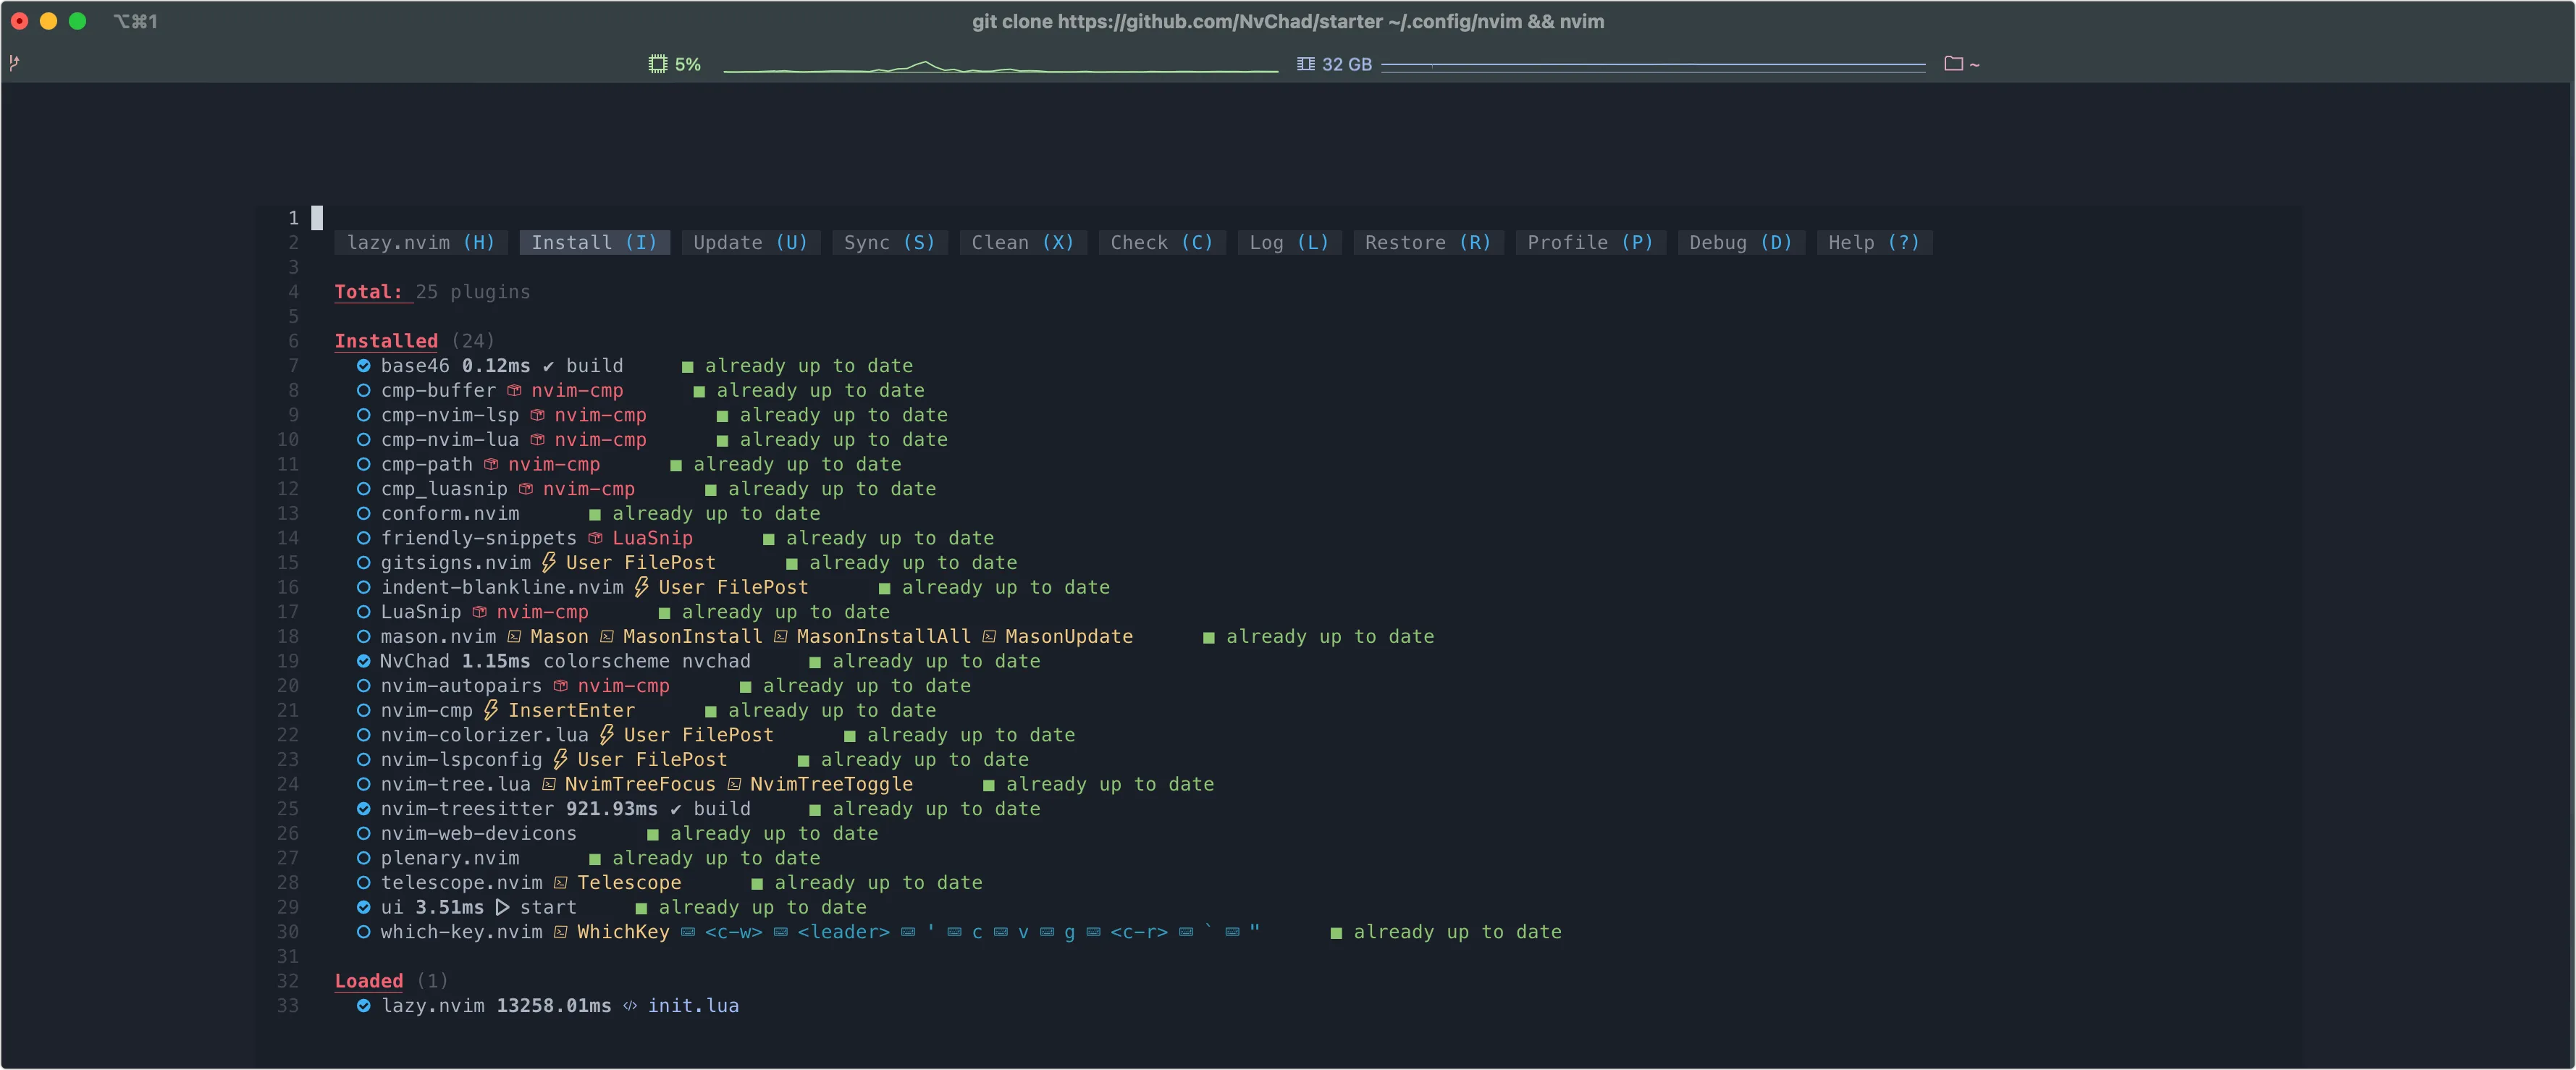Expand the mason.nvim plugin entry
This screenshot has height=1070, width=2576.
[x=438, y=637]
